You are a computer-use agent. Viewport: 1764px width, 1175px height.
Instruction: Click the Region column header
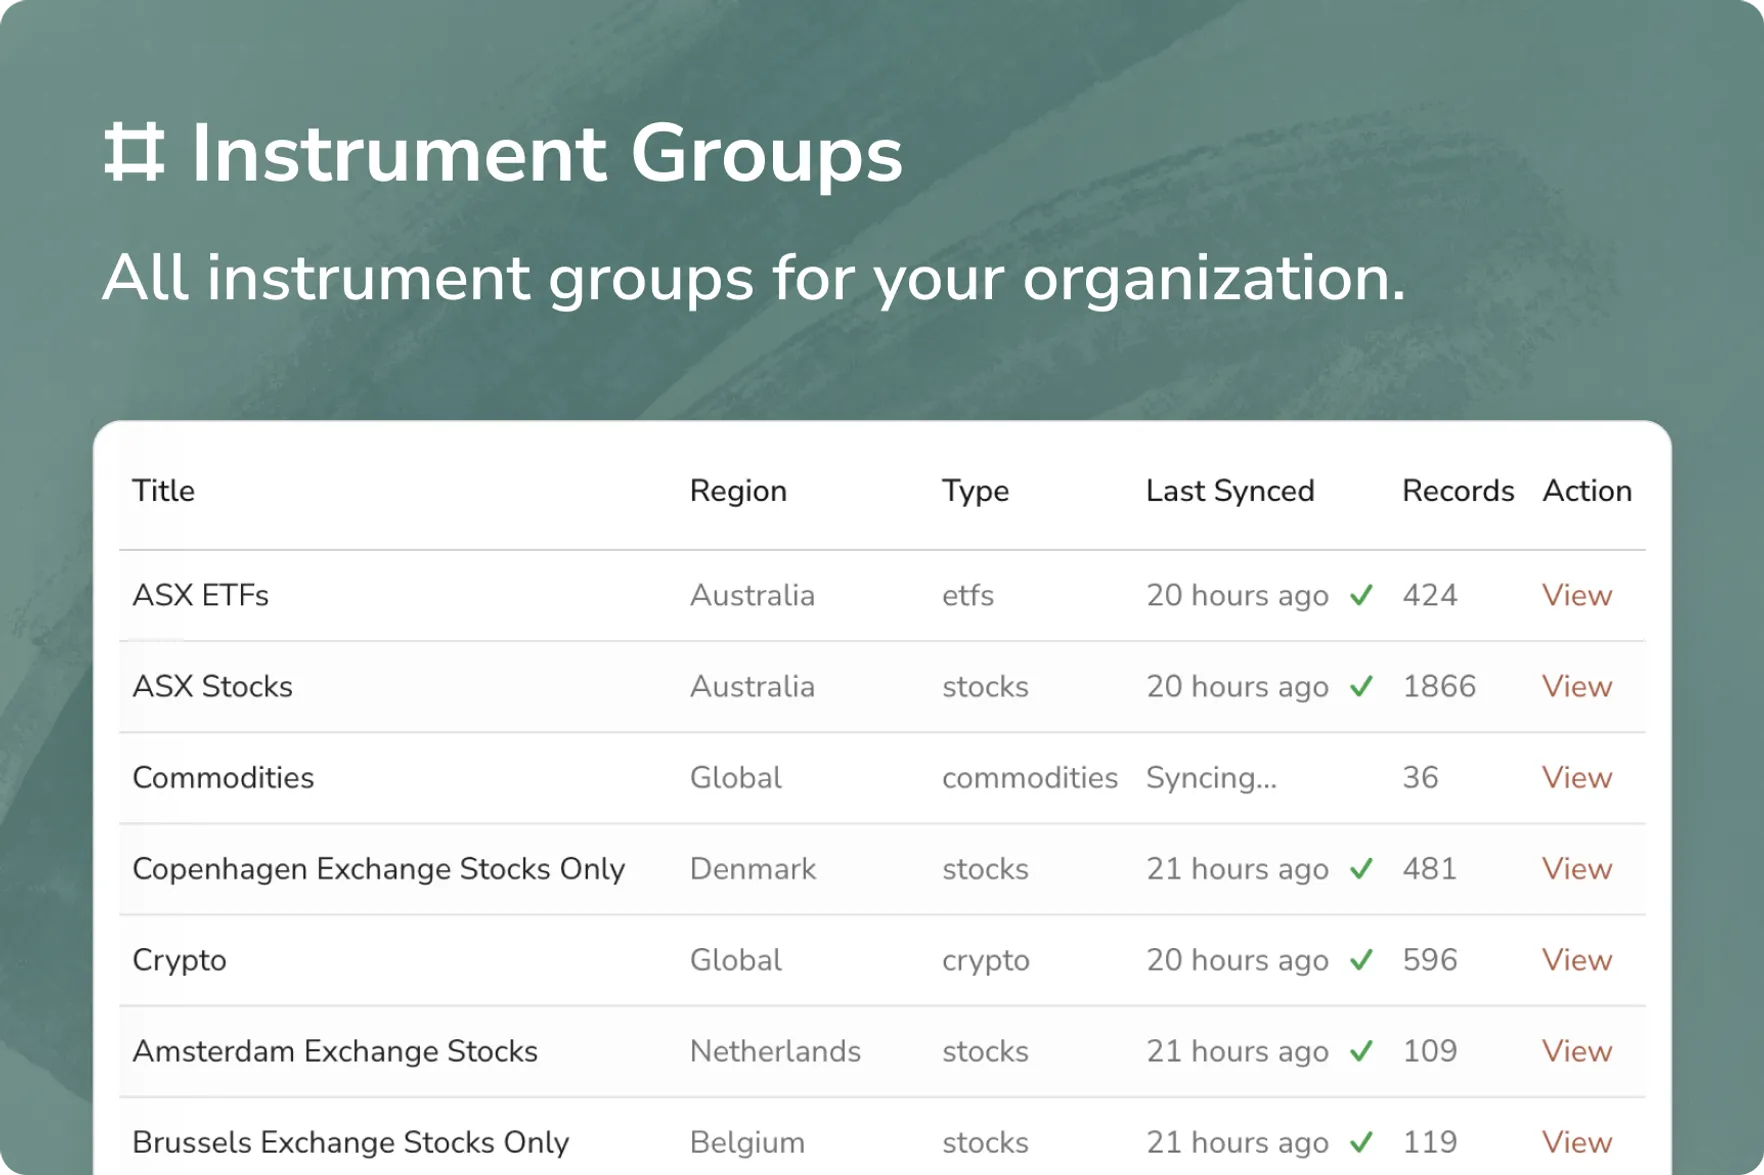click(738, 491)
